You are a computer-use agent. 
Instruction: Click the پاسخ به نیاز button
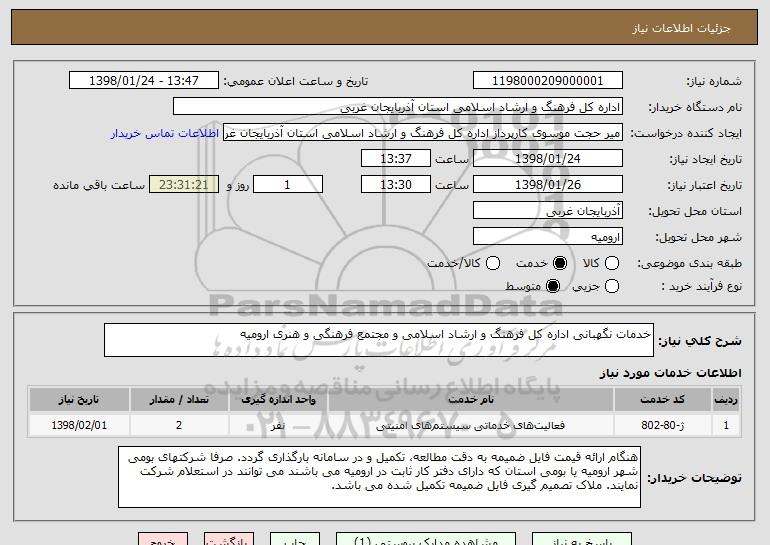click(x=582, y=540)
